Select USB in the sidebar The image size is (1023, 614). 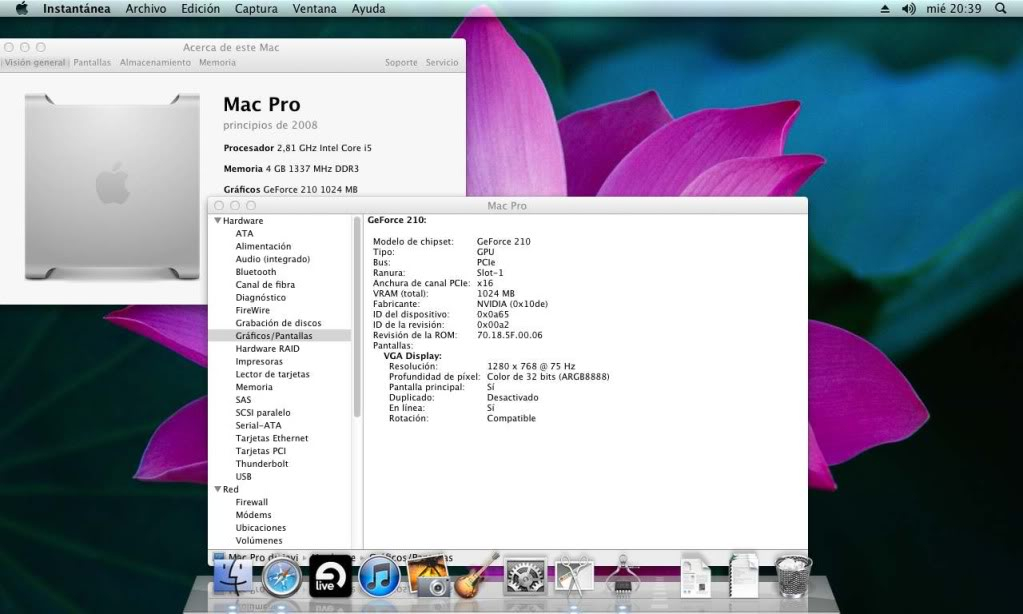(x=243, y=476)
